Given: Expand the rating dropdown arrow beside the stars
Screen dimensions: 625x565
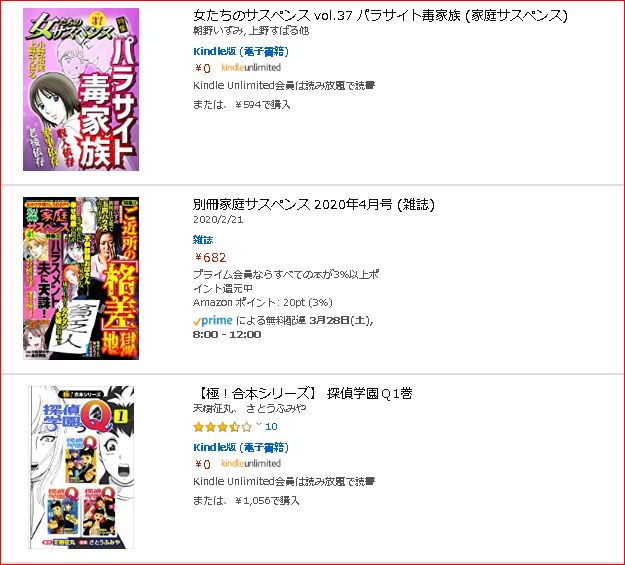Looking at the screenshot, I should [x=259, y=425].
